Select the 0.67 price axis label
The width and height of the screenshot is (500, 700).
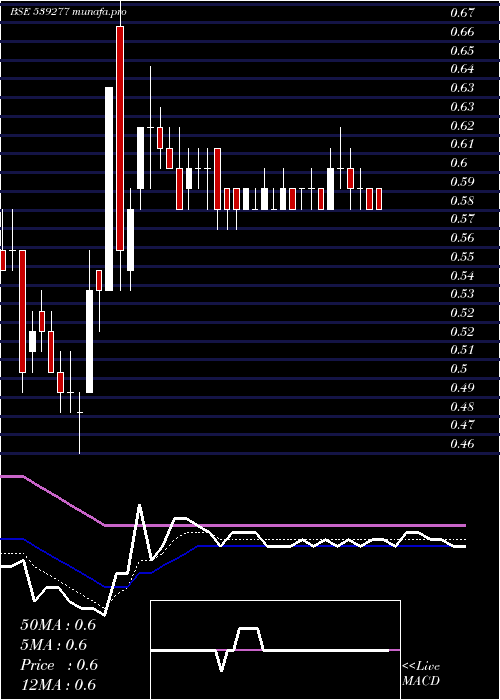tap(462, 13)
